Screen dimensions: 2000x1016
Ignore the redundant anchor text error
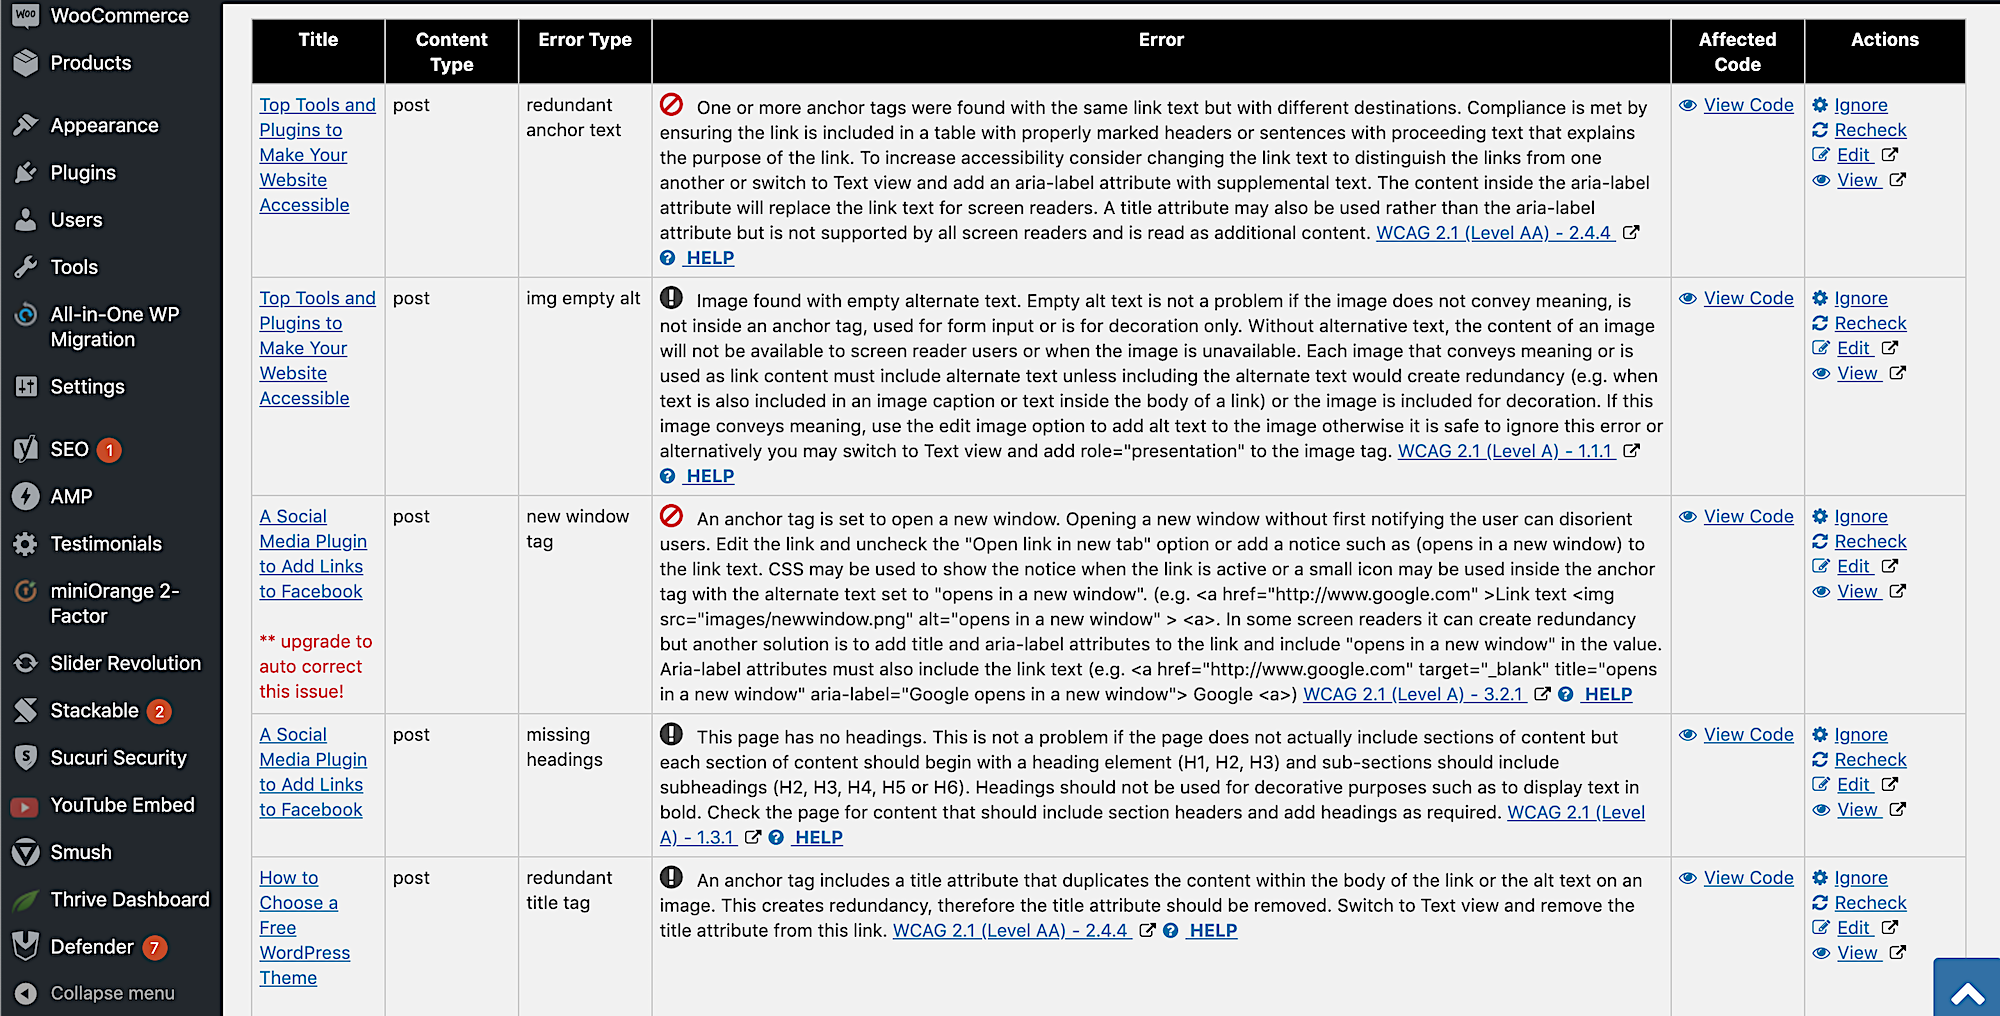[1861, 105]
